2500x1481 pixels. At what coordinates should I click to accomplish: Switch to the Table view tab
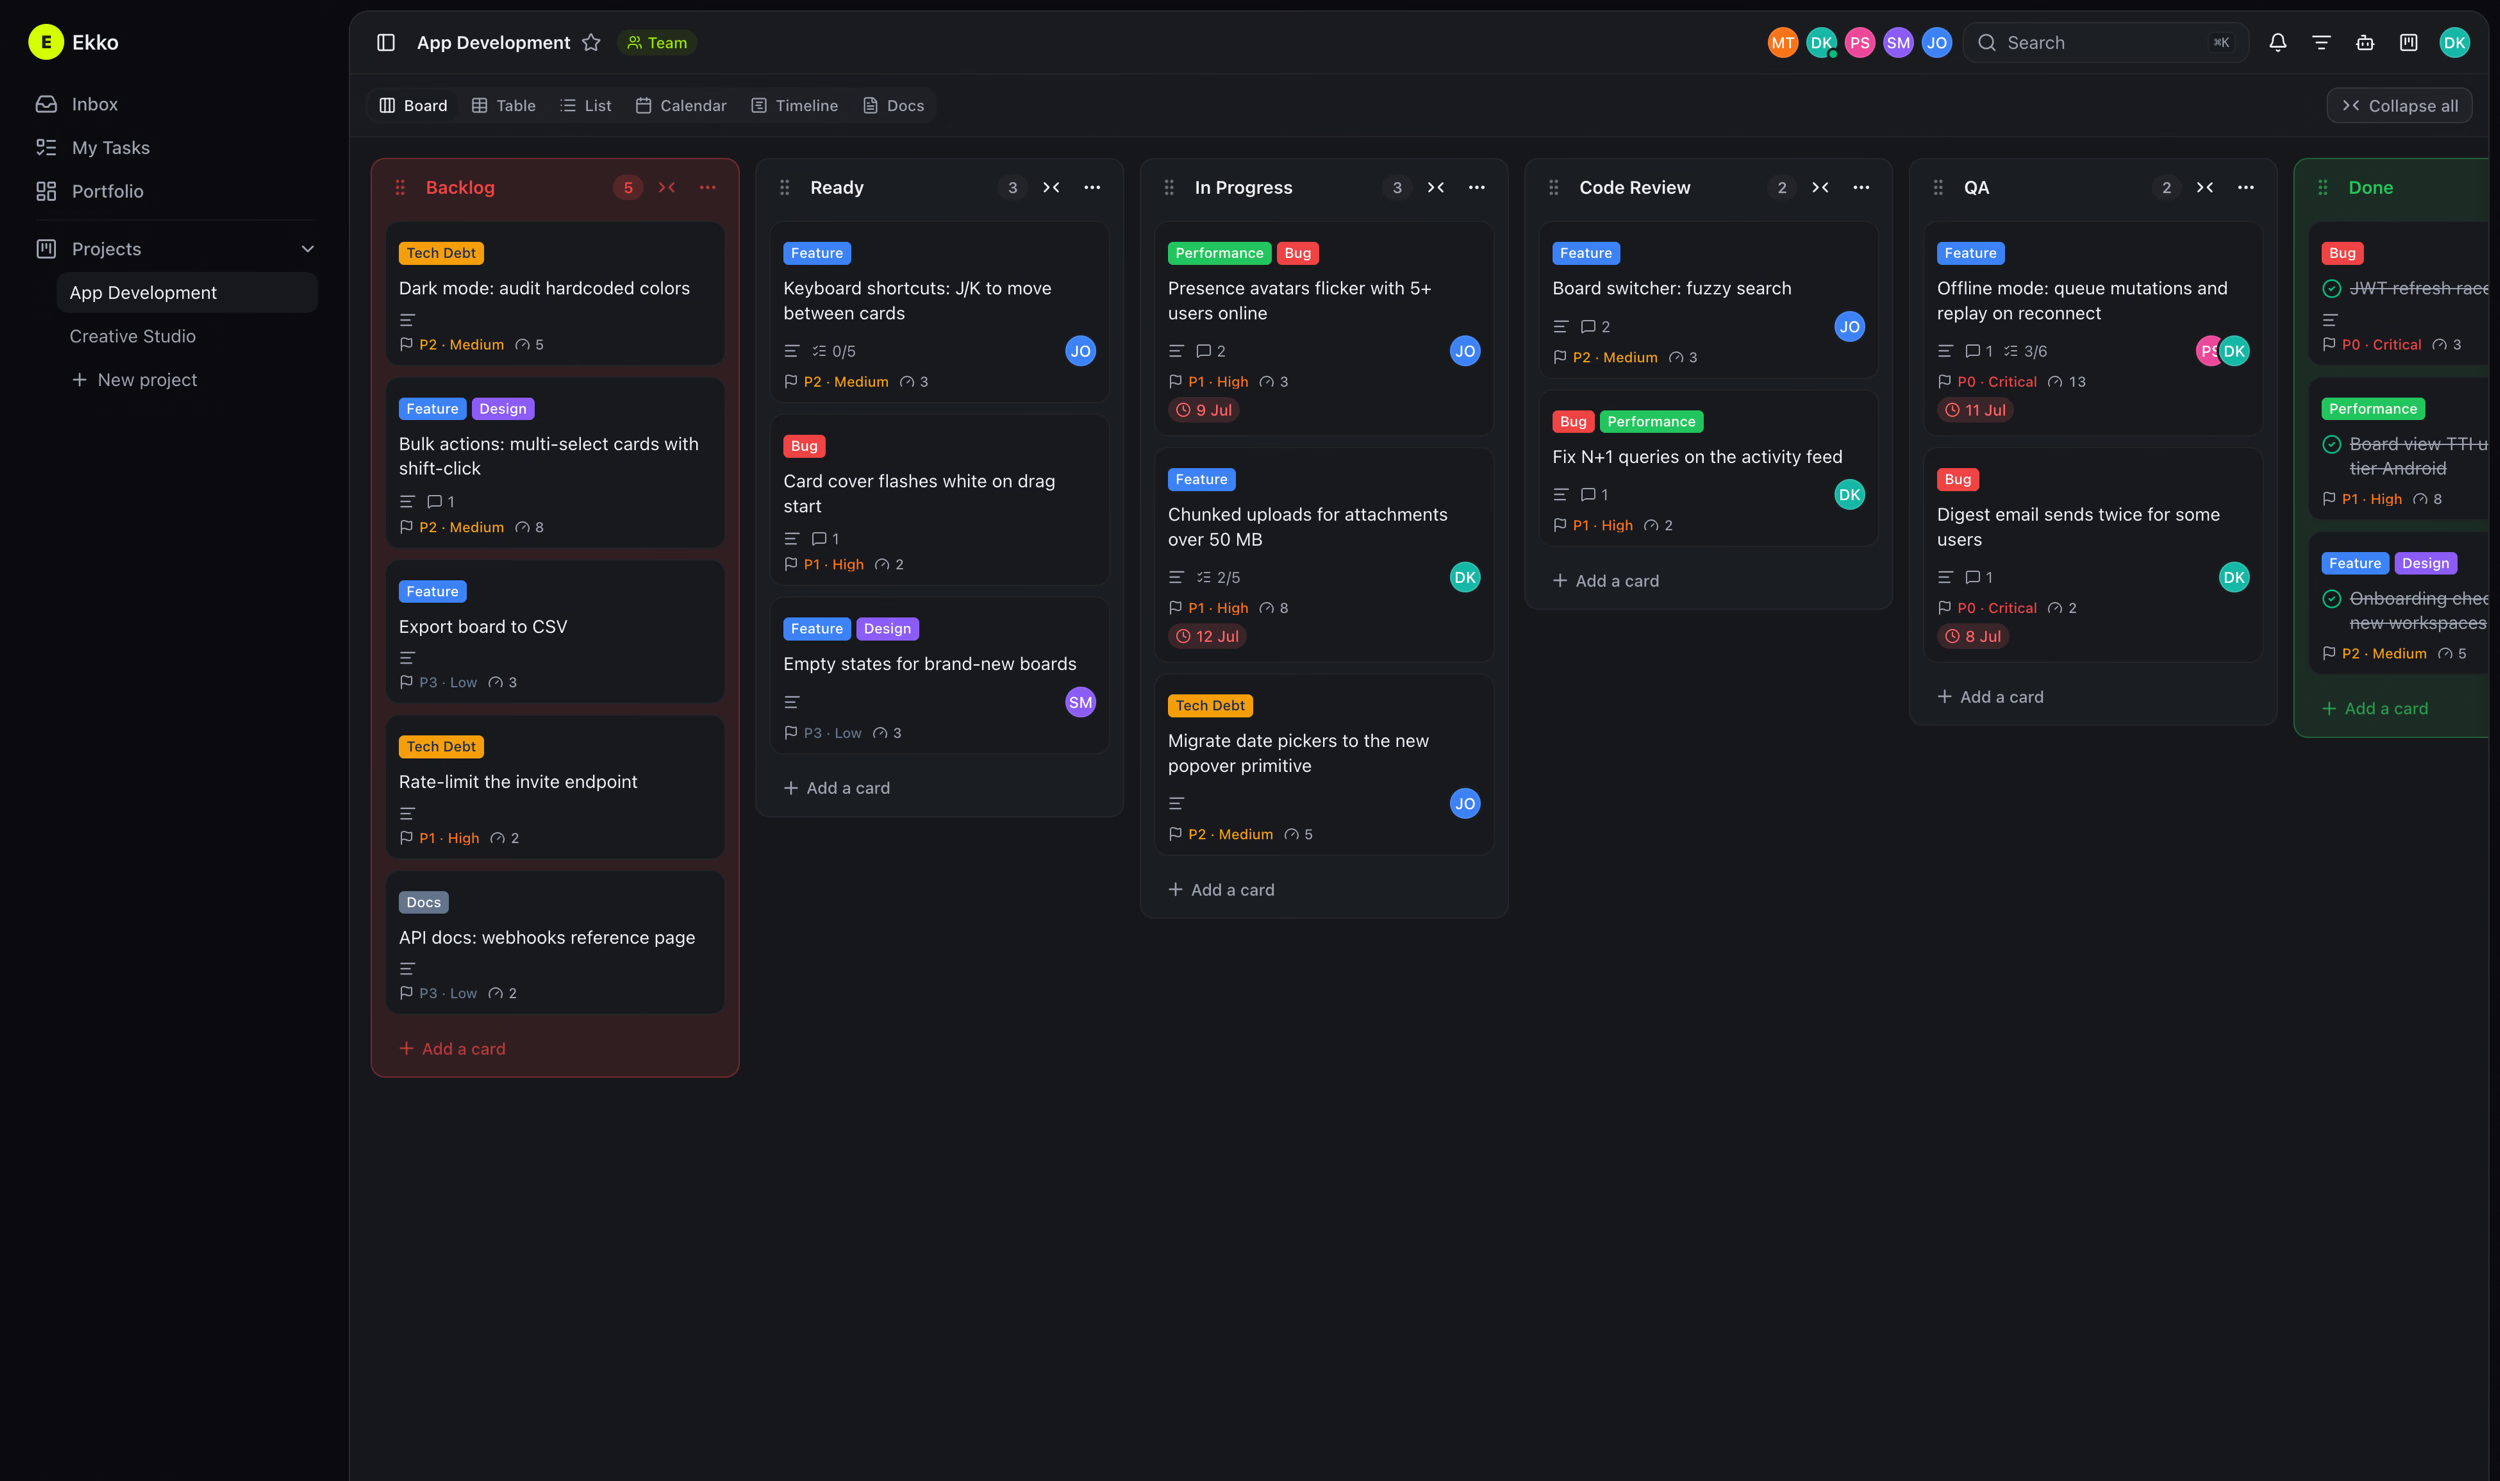point(504,105)
